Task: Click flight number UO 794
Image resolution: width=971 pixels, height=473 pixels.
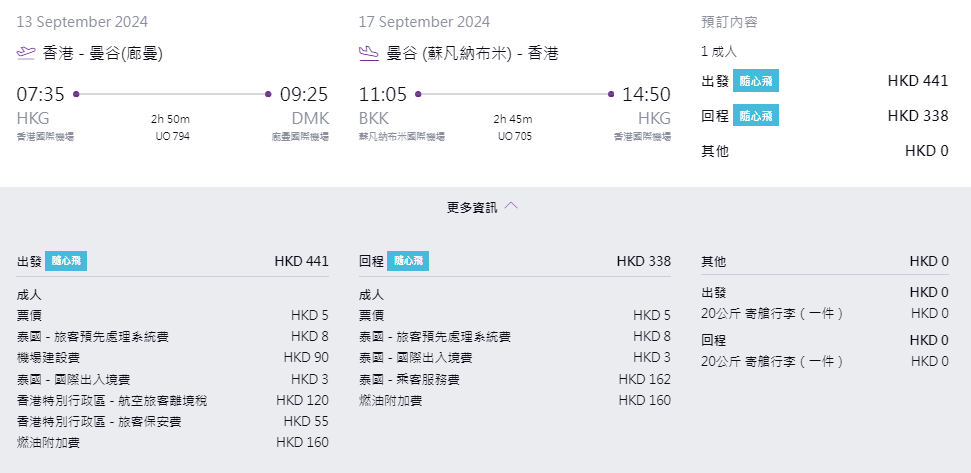Action: [x=172, y=136]
